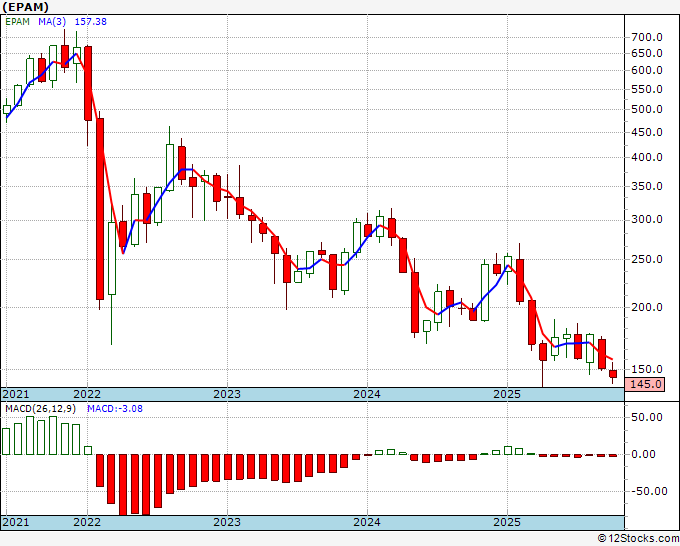This screenshot has width=680, height=546.
Task: Click the 300.0 price axis label
Action: pos(647,219)
